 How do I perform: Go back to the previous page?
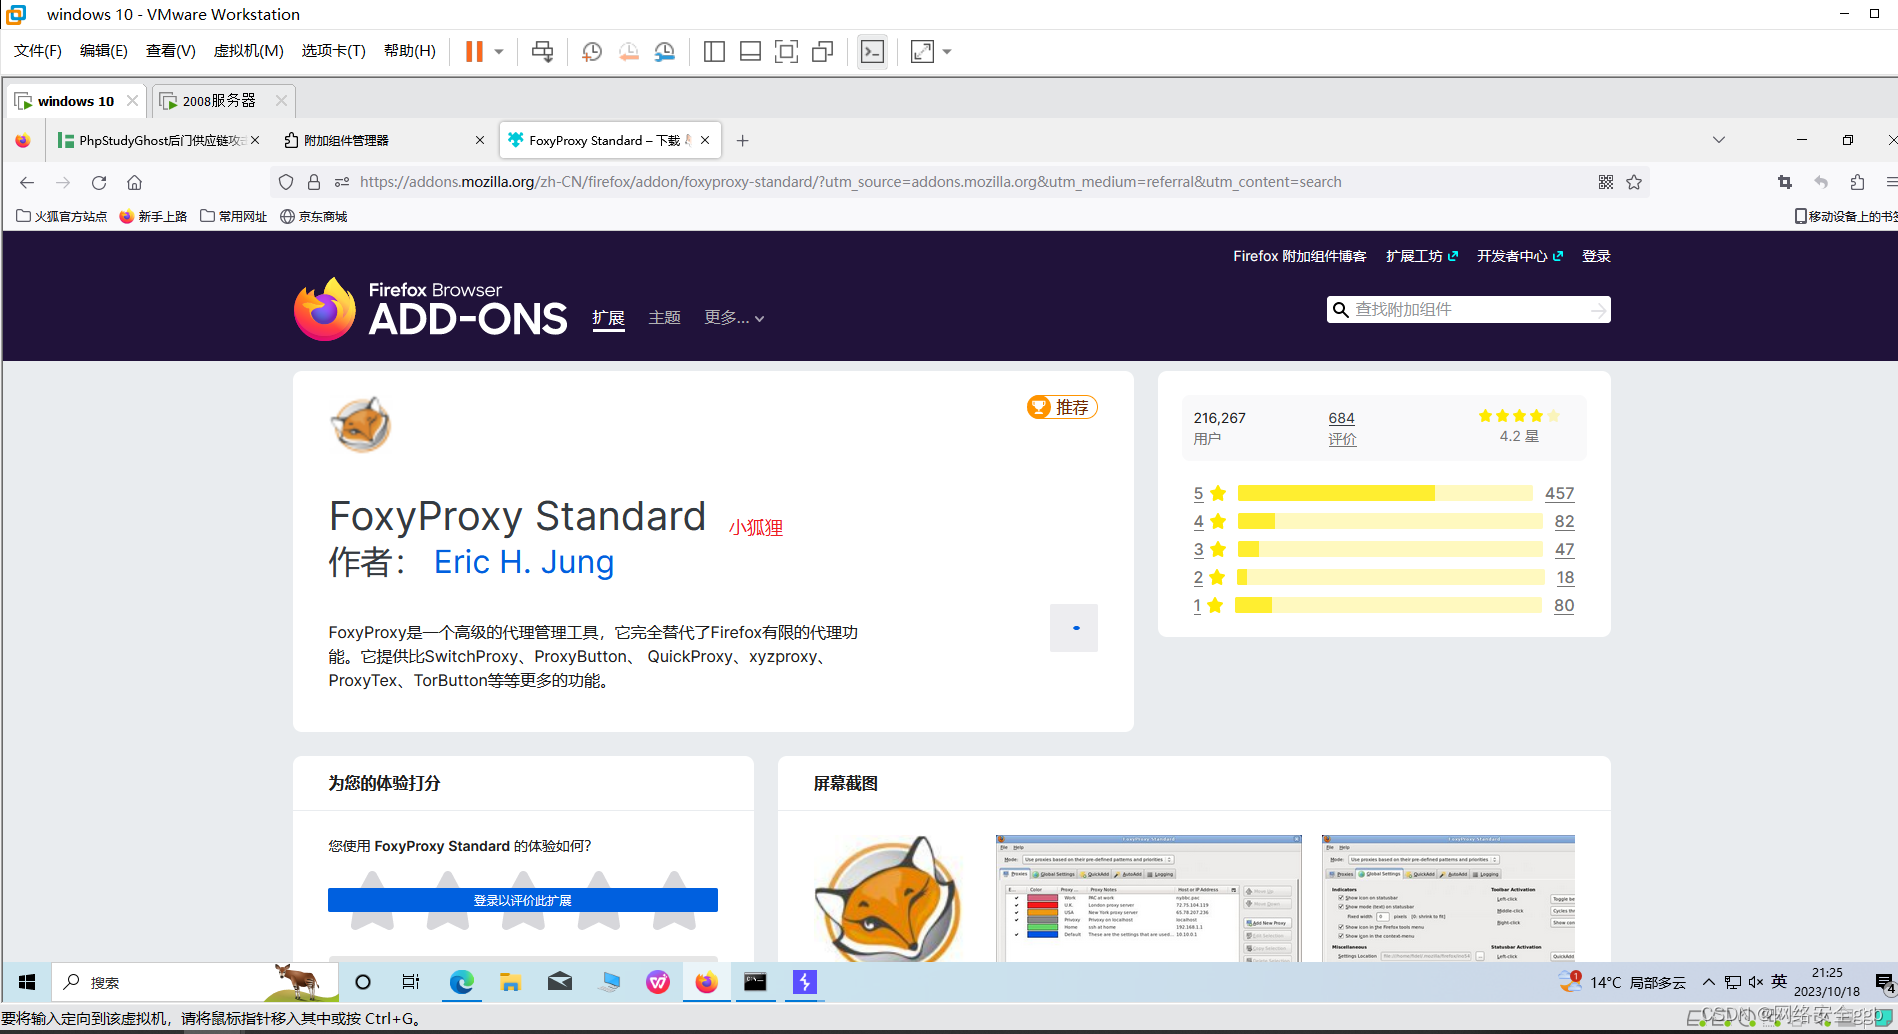[27, 182]
